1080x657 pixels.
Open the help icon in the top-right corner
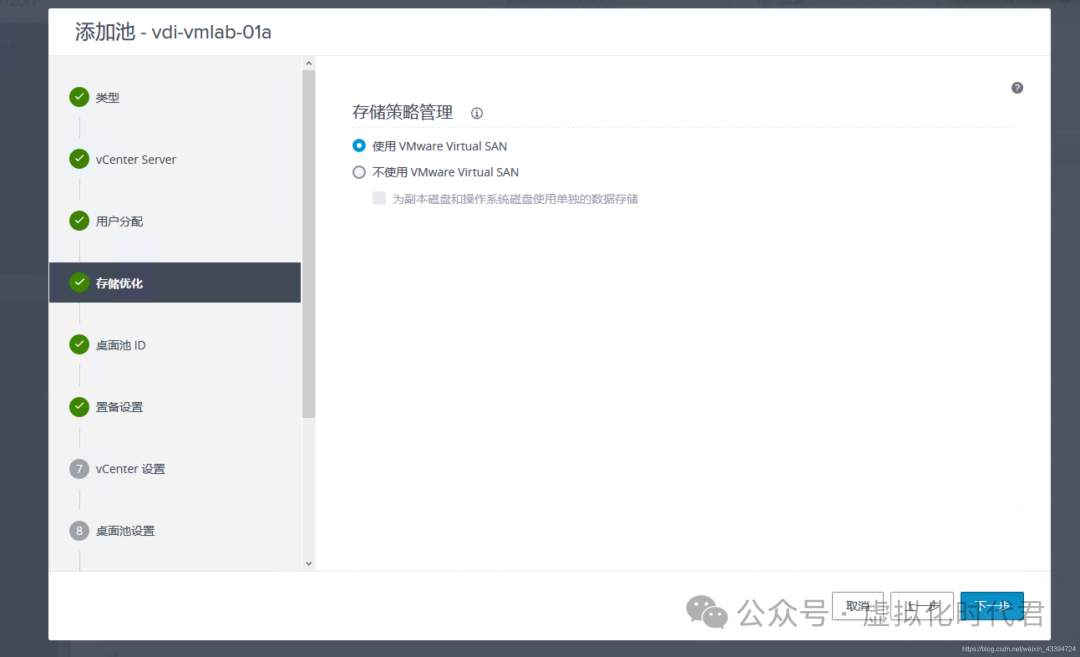(x=1017, y=87)
